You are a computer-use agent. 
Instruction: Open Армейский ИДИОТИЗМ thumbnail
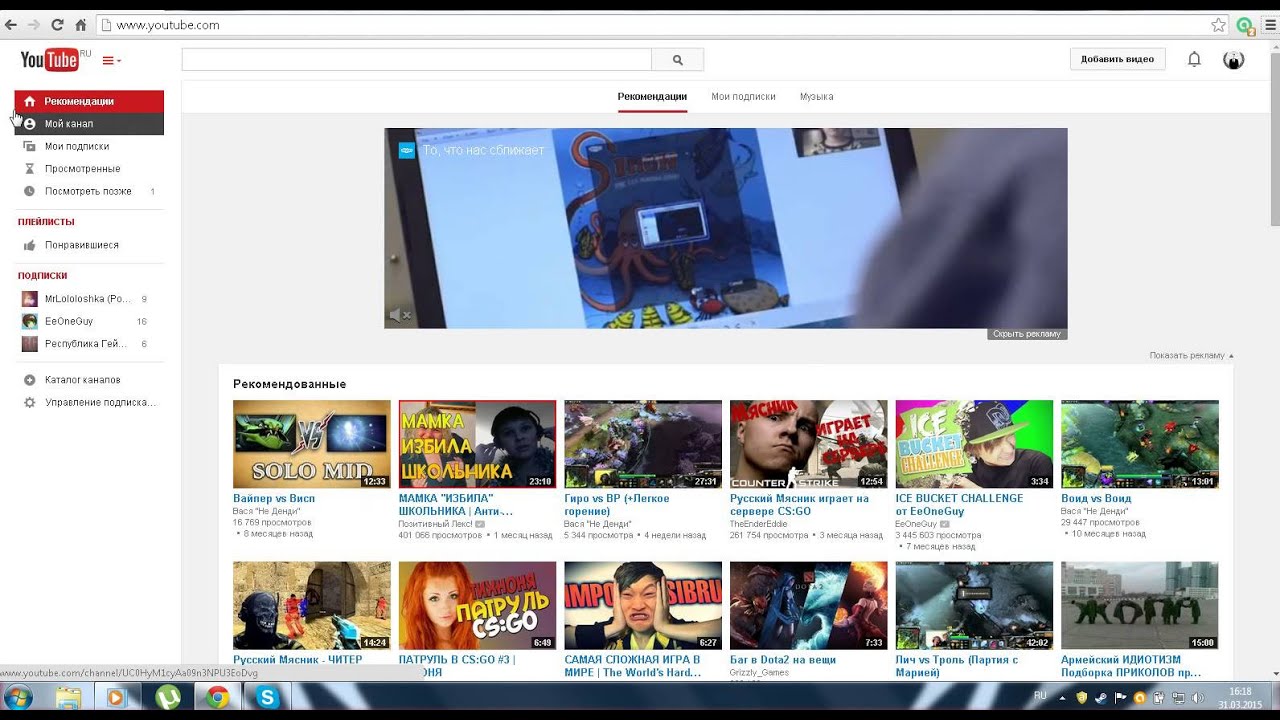[1140, 606]
